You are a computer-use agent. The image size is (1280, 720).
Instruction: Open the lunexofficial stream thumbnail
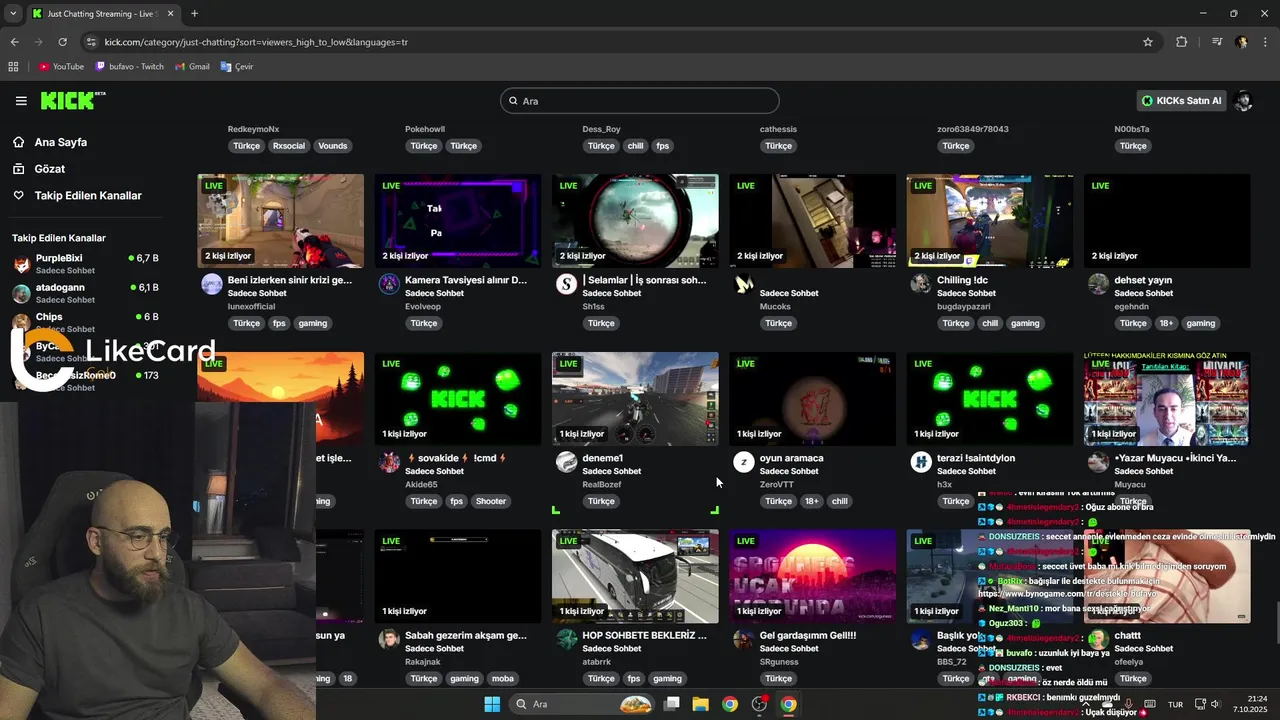(x=280, y=221)
